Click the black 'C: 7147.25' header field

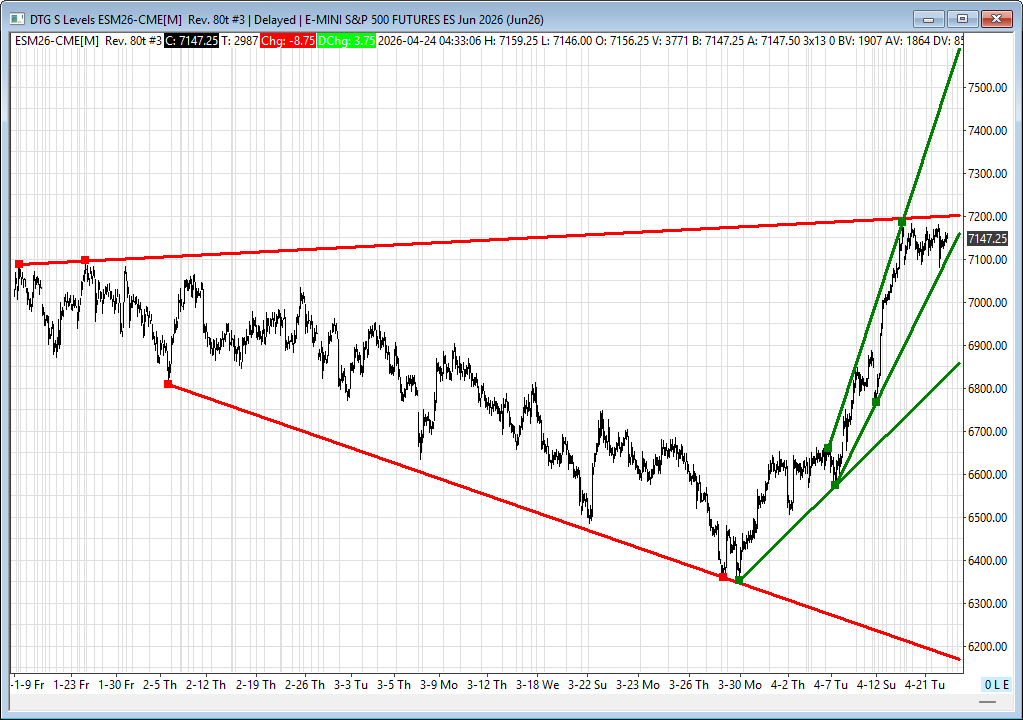click(191, 40)
